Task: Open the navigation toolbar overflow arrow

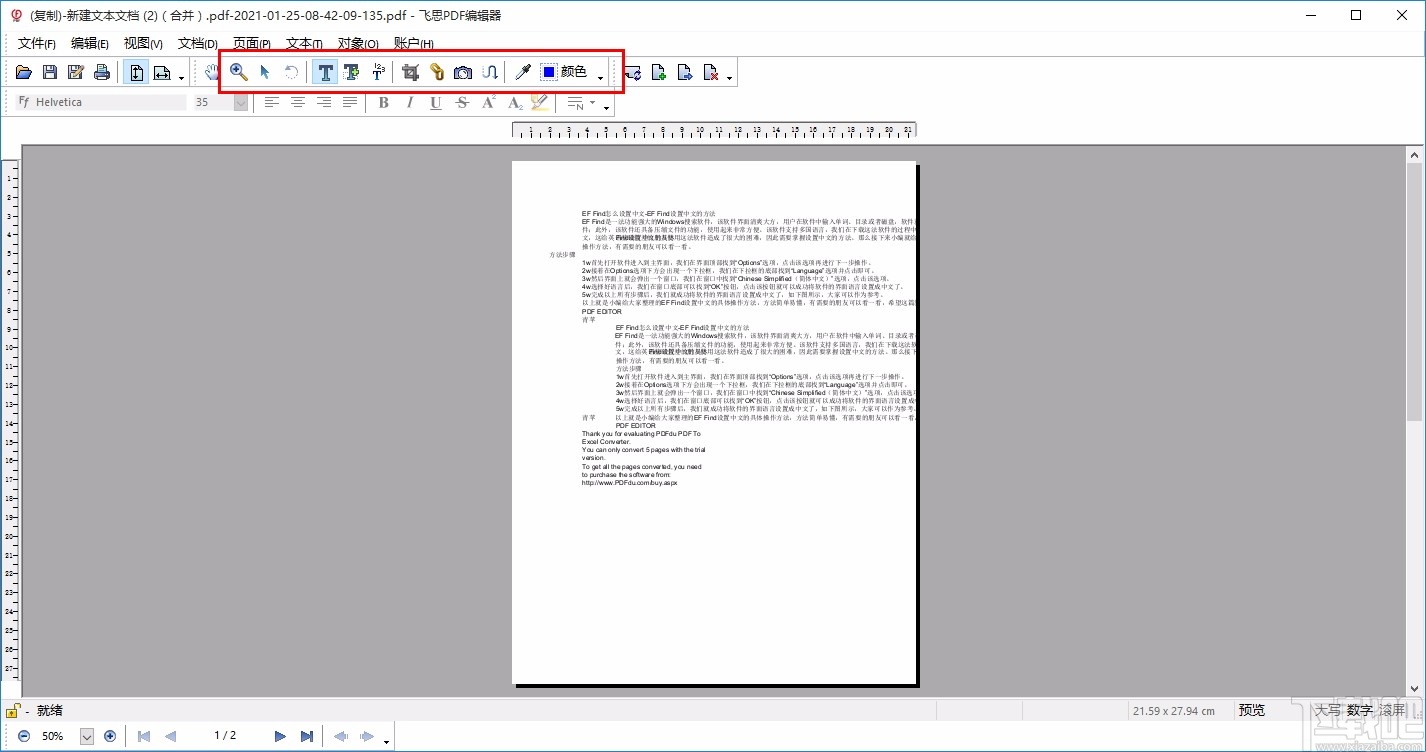Action: pyautogui.click(x=386, y=741)
